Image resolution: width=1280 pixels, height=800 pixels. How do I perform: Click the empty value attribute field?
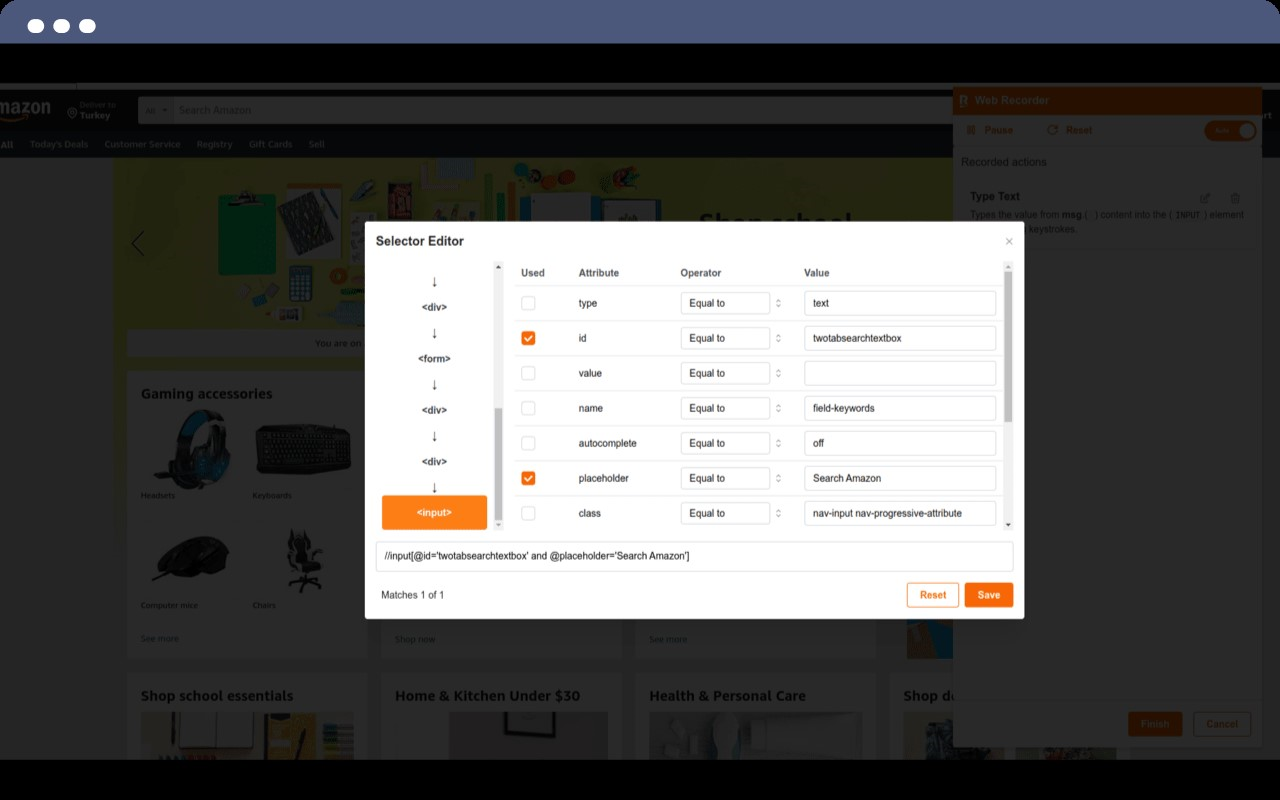(x=900, y=373)
